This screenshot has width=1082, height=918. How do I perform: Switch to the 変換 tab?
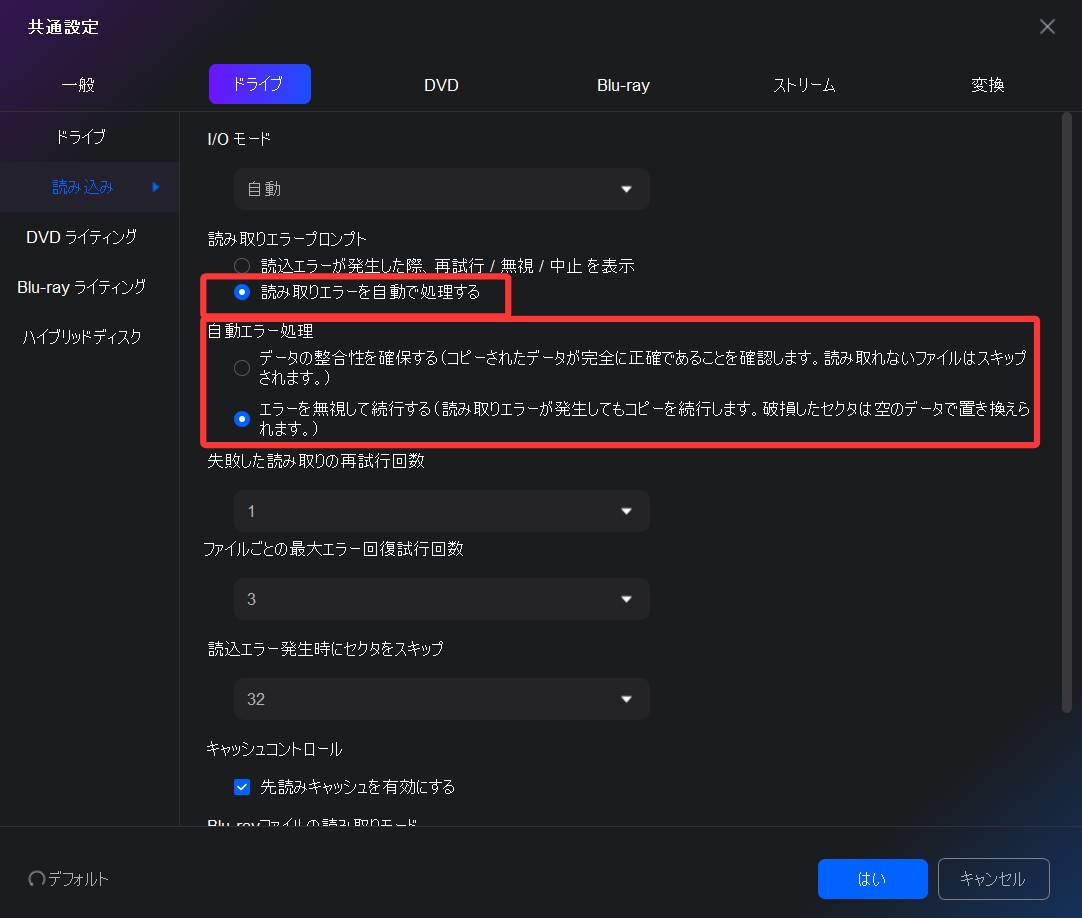987,85
